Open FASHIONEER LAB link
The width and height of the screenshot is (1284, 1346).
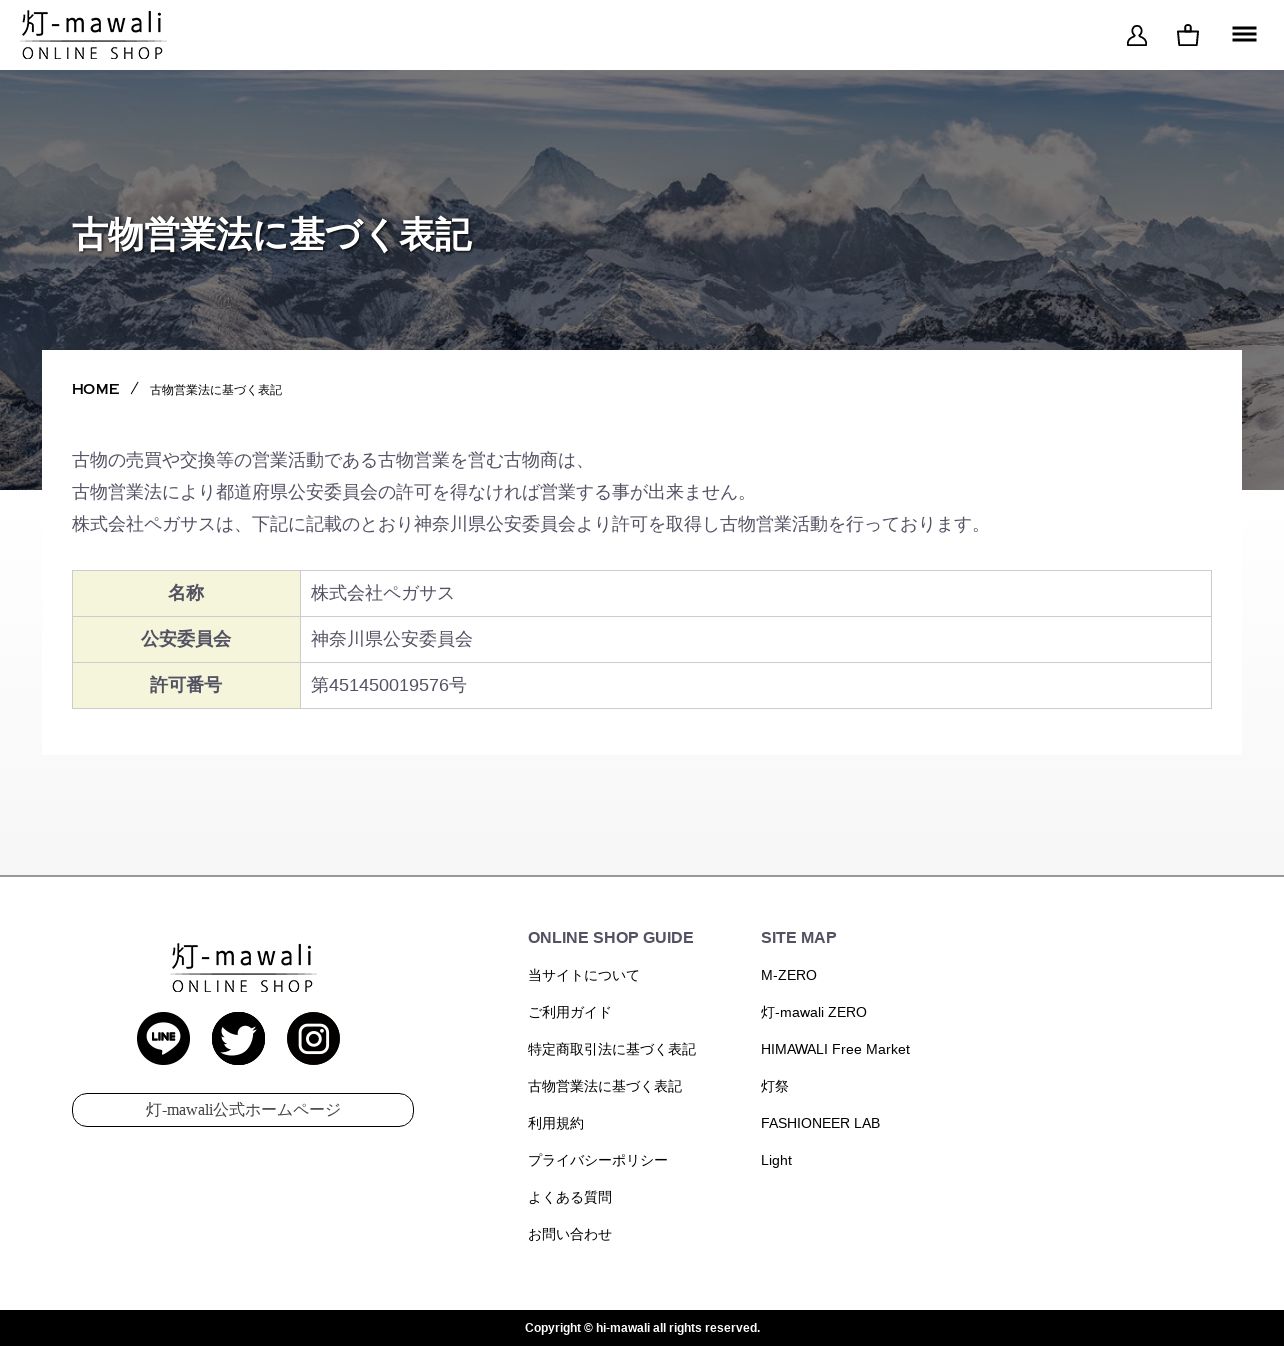821,1123
